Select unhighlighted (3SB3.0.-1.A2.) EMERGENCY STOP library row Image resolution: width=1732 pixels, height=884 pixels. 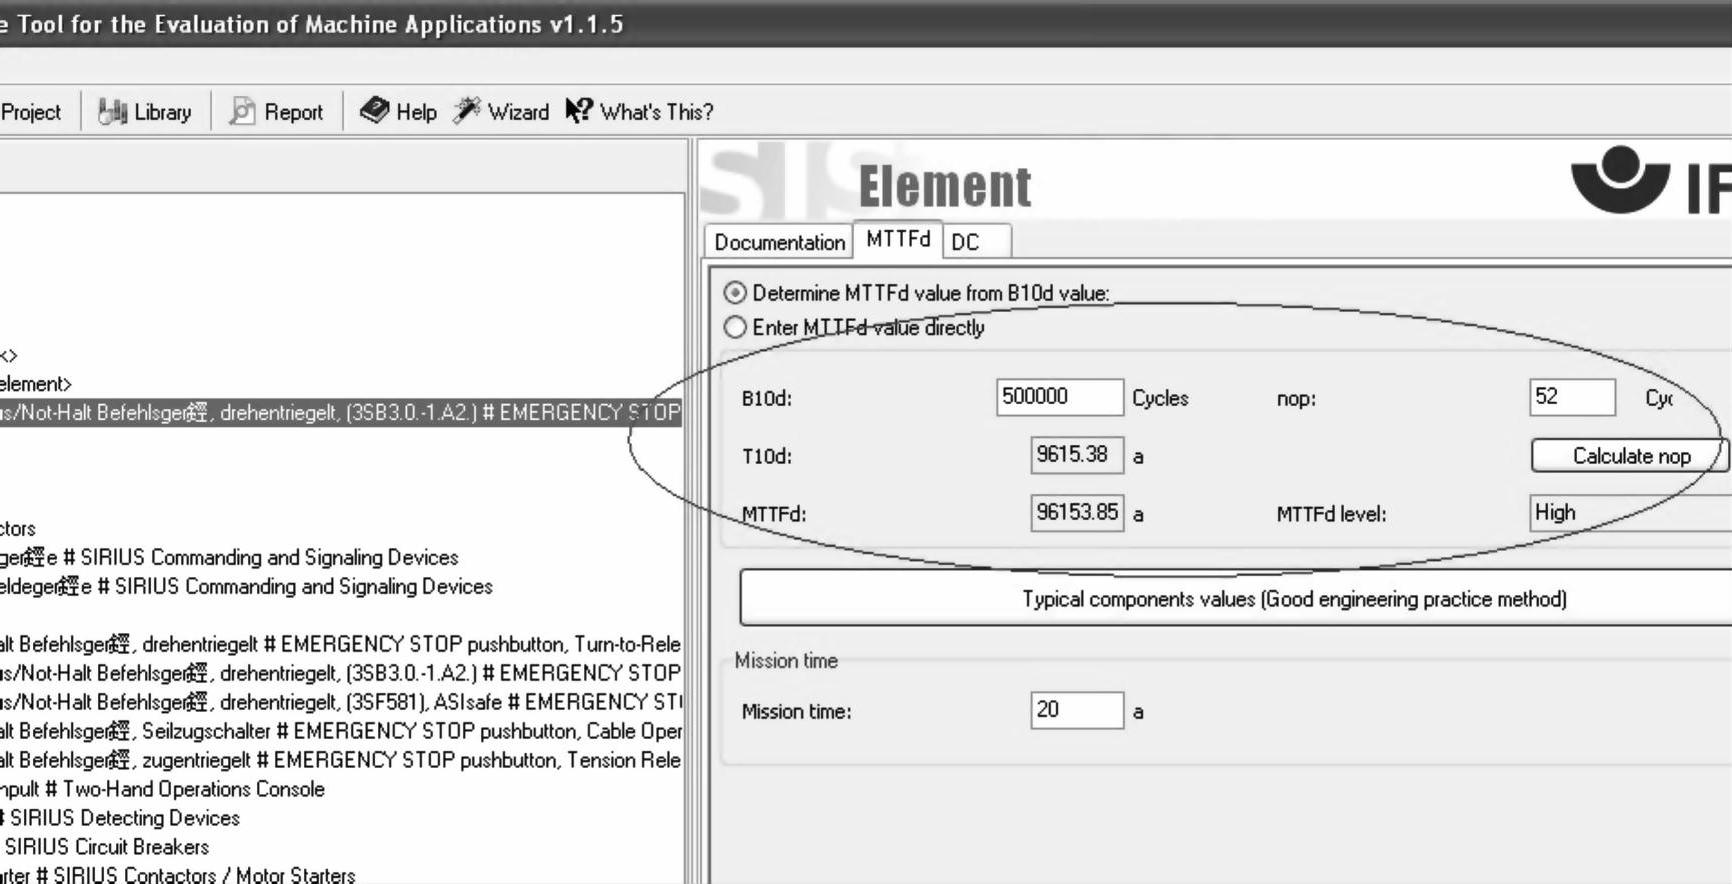[x=340, y=673]
